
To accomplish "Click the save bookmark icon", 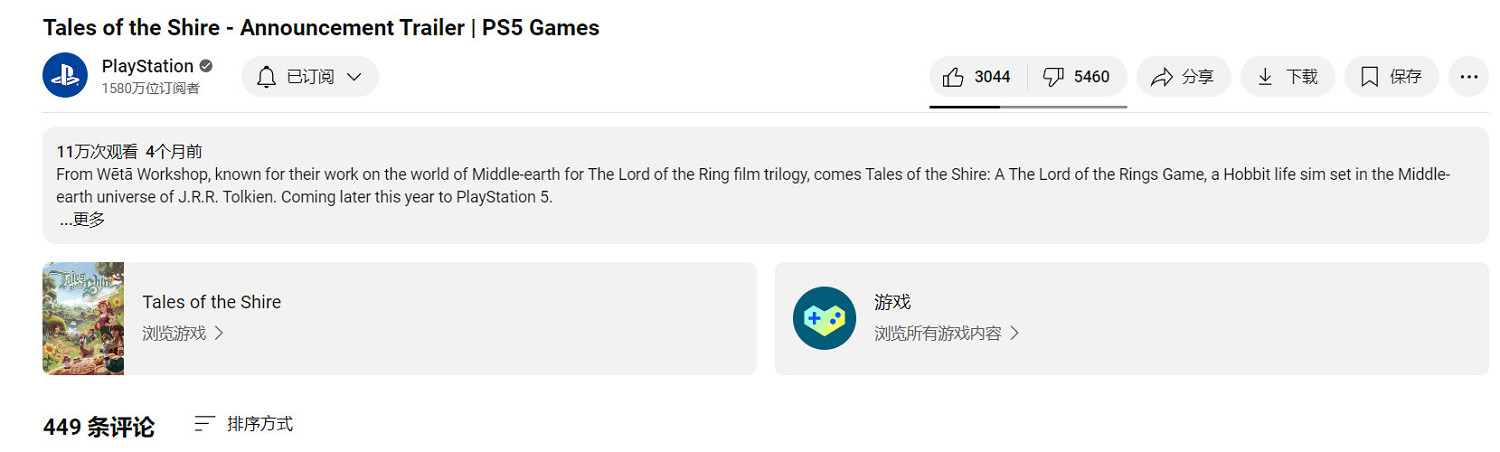I will click(x=1369, y=77).
